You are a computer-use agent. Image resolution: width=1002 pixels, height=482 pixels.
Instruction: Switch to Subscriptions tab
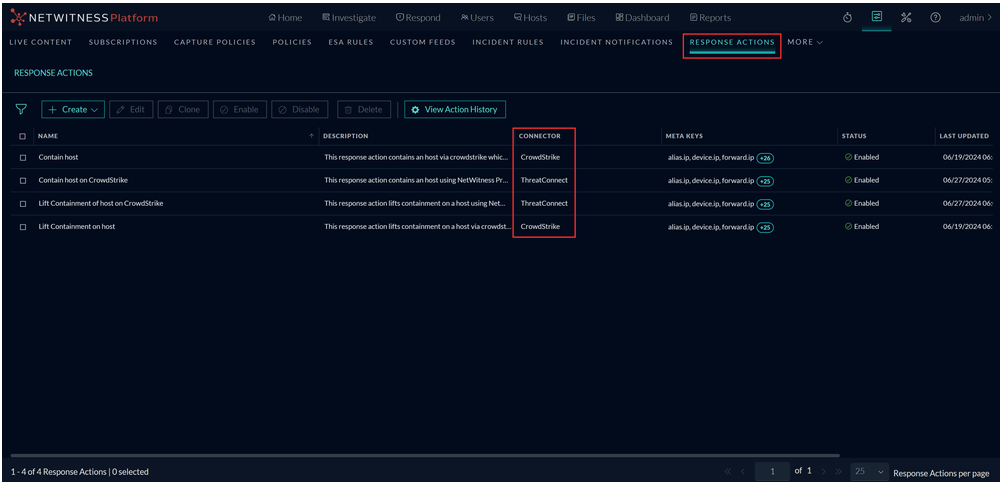[123, 42]
